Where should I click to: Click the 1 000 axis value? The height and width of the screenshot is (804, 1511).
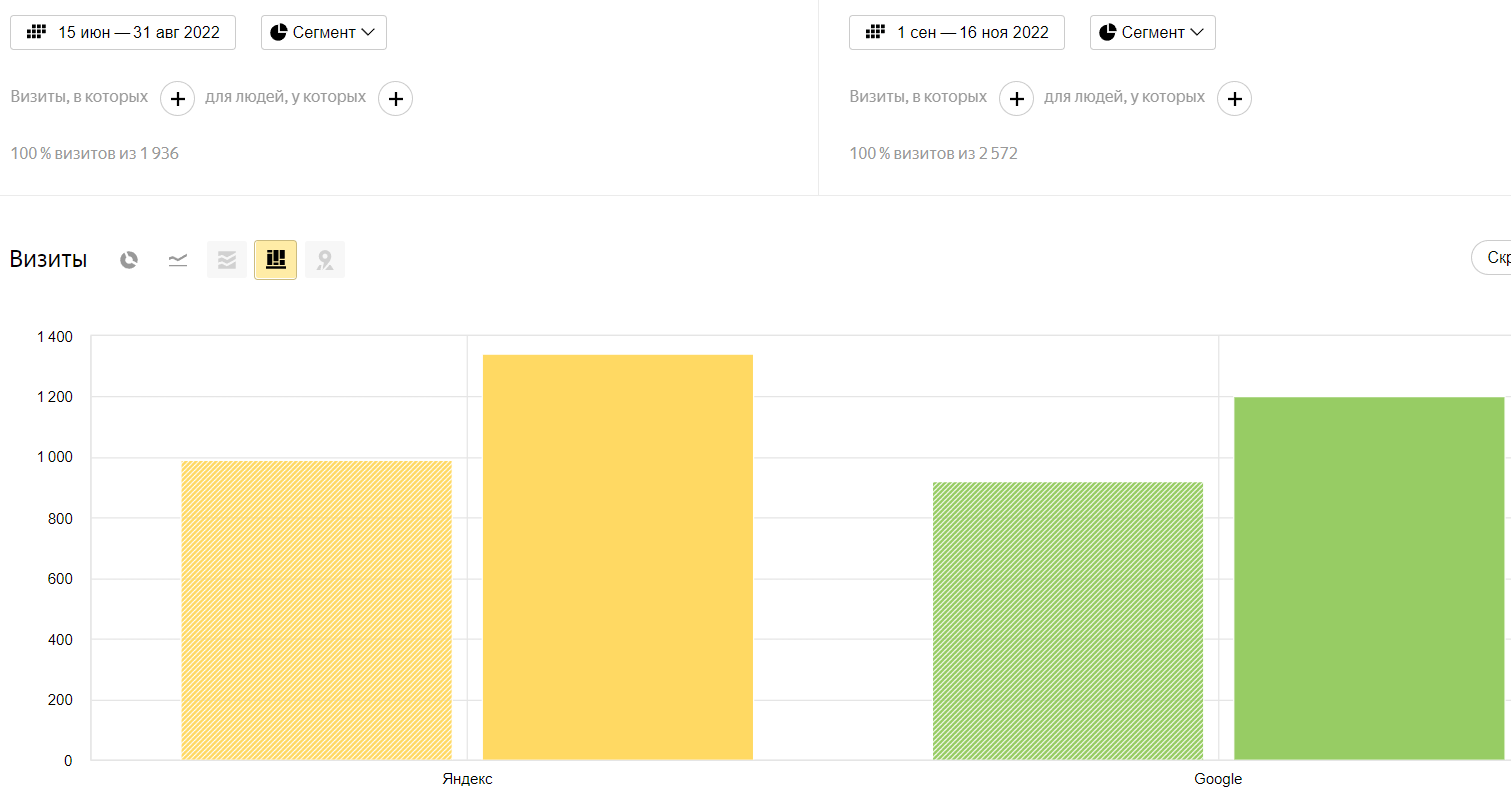point(55,458)
